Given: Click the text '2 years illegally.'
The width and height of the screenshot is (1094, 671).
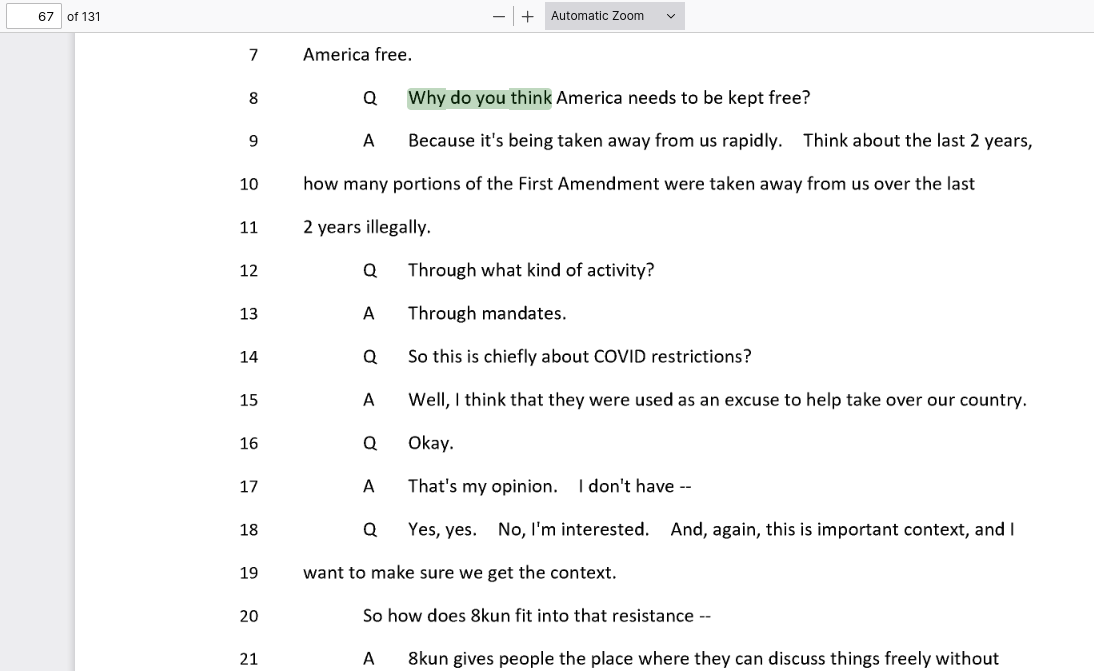Looking at the screenshot, I should coord(367,227).
